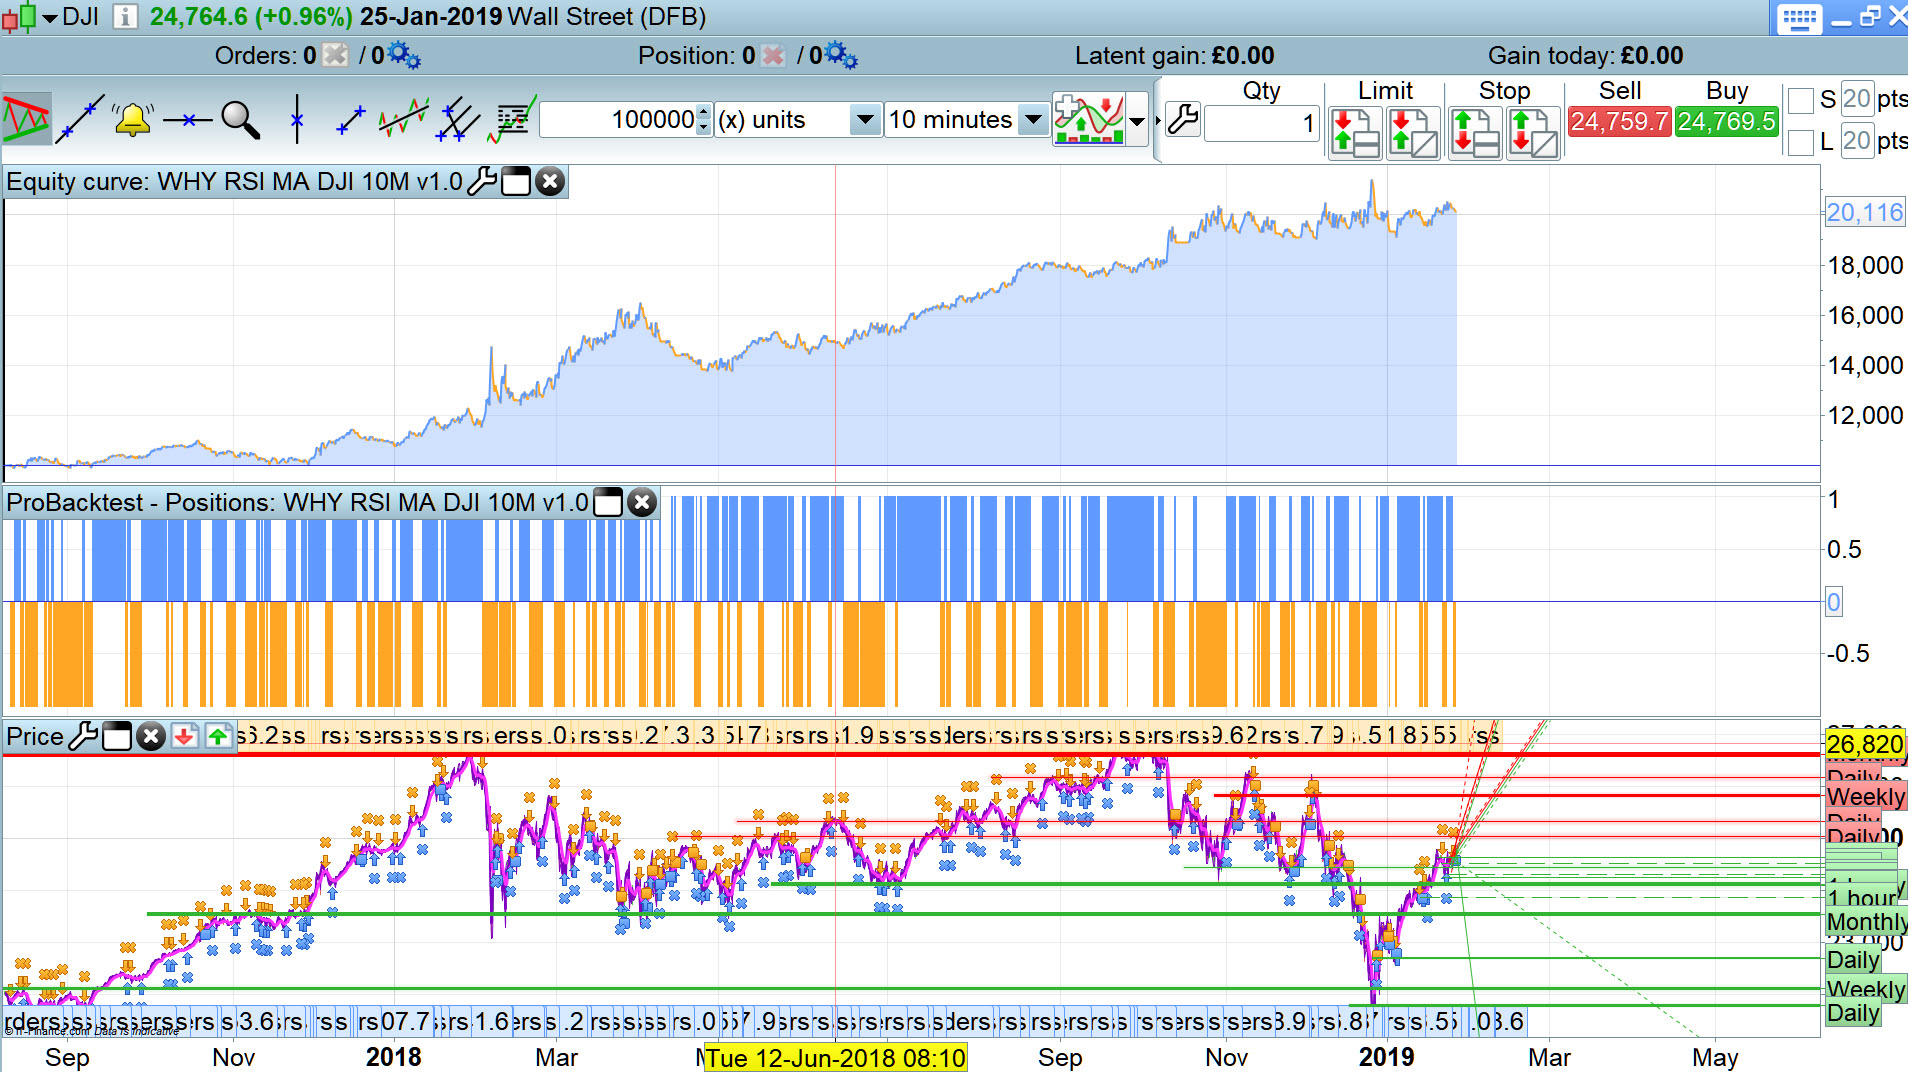Click the ProBacktest Positions panel title
The height and width of the screenshot is (1072, 1908).
click(298, 502)
